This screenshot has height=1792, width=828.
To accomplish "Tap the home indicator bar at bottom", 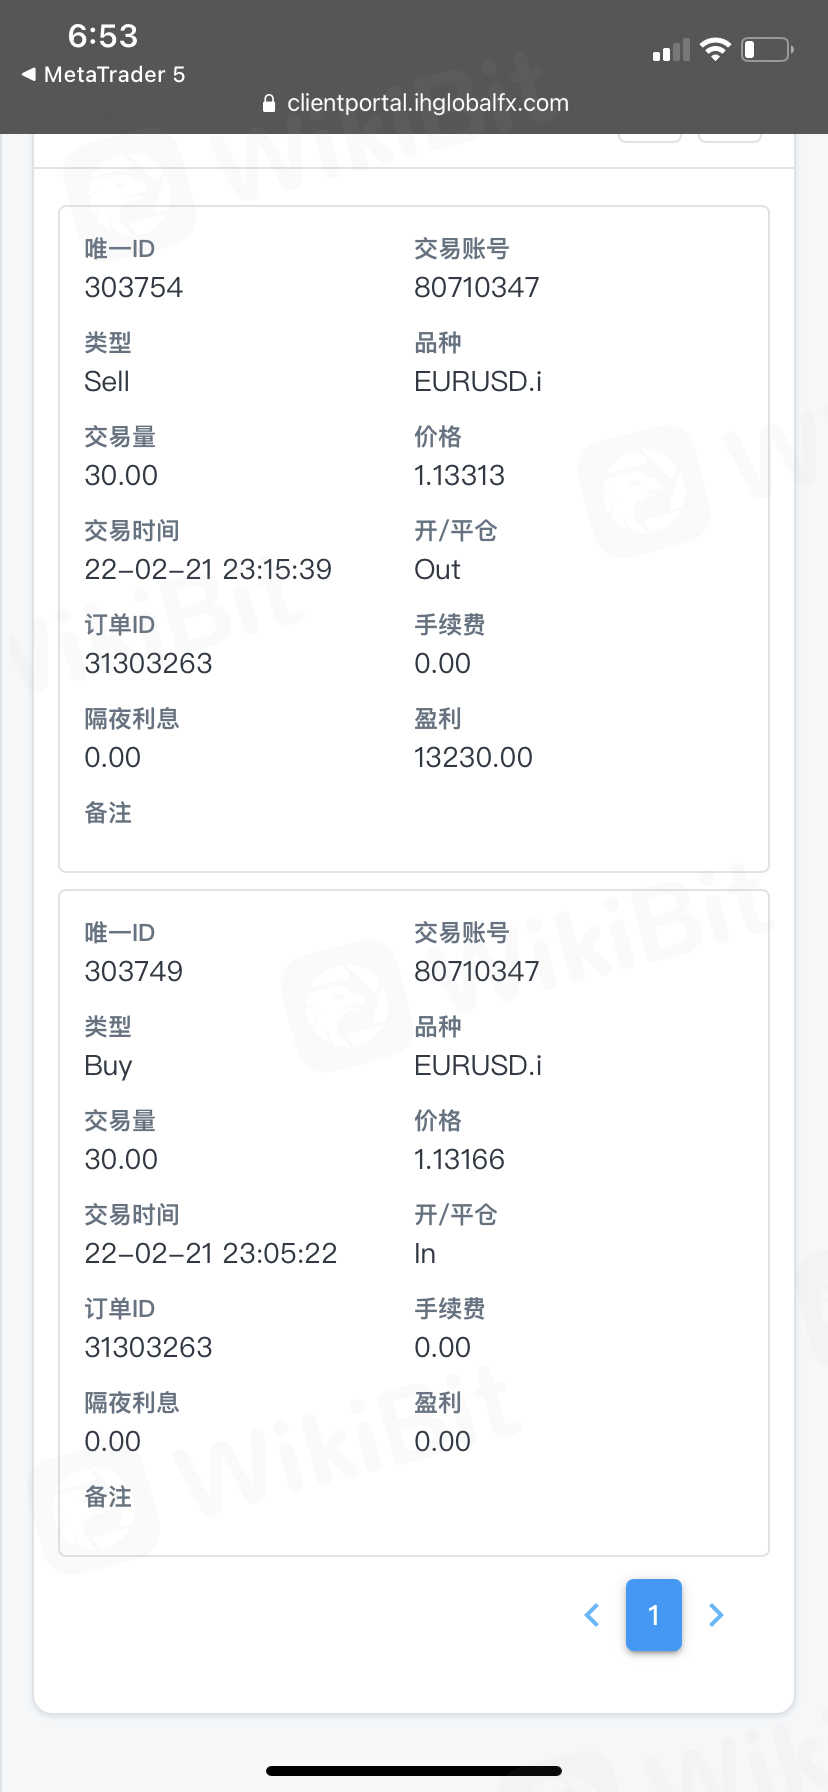I will 414,1771.
